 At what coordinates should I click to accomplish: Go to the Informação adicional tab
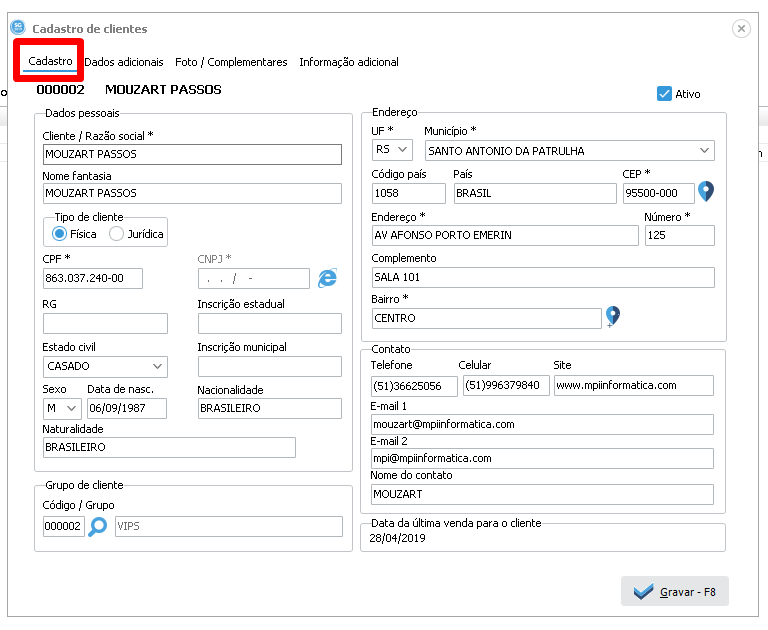[x=348, y=62]
